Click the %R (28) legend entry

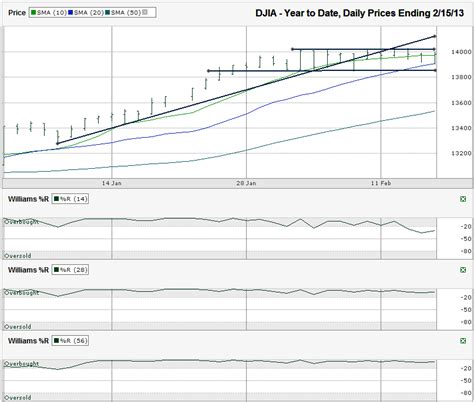coord(70,270)
